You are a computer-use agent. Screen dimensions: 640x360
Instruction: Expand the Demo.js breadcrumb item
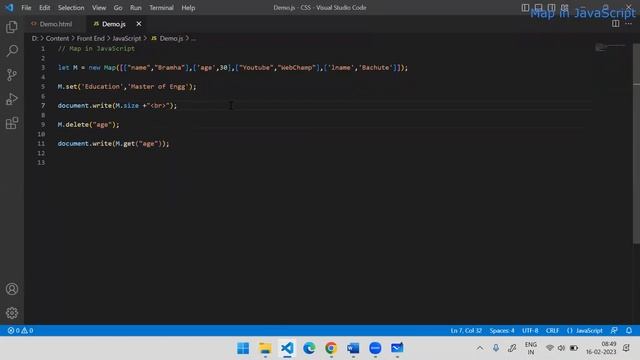click(167, 38)
